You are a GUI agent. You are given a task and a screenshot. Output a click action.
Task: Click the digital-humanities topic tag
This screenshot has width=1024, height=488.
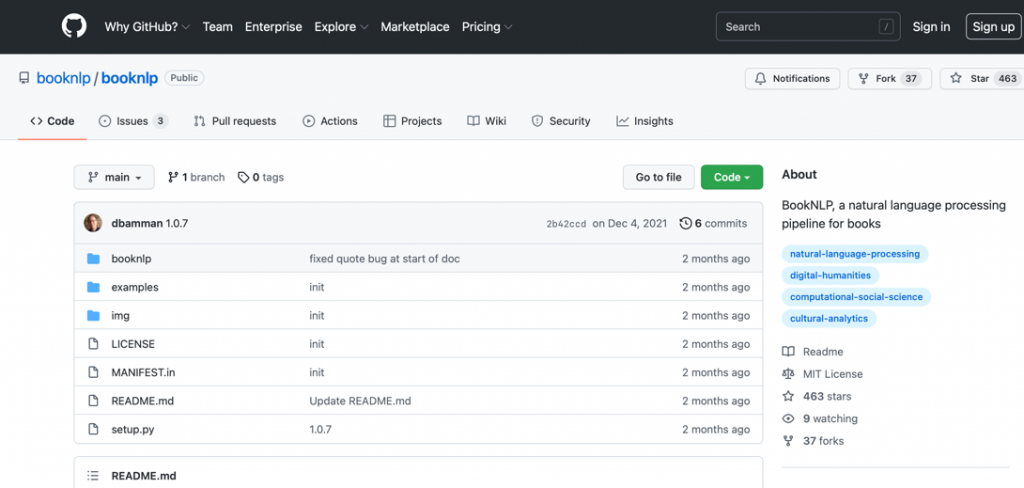[830, 276]
